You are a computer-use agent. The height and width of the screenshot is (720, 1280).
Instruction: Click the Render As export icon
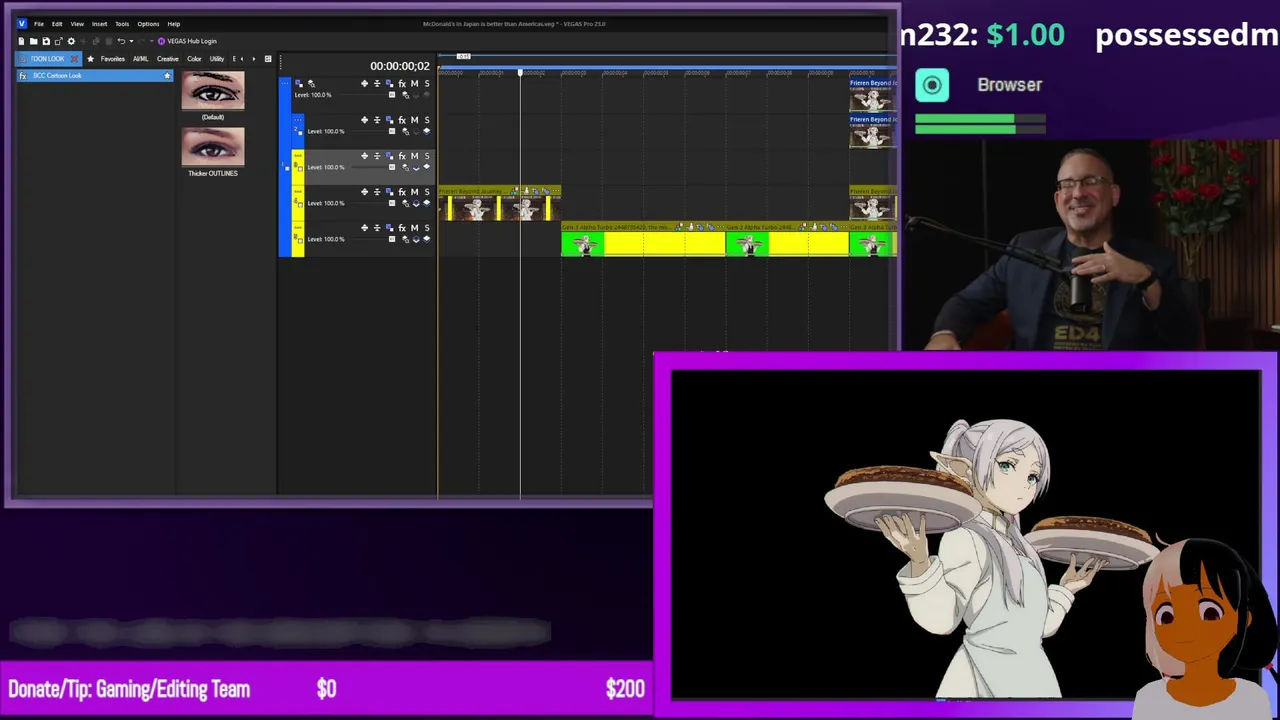(x=58, y=41)
